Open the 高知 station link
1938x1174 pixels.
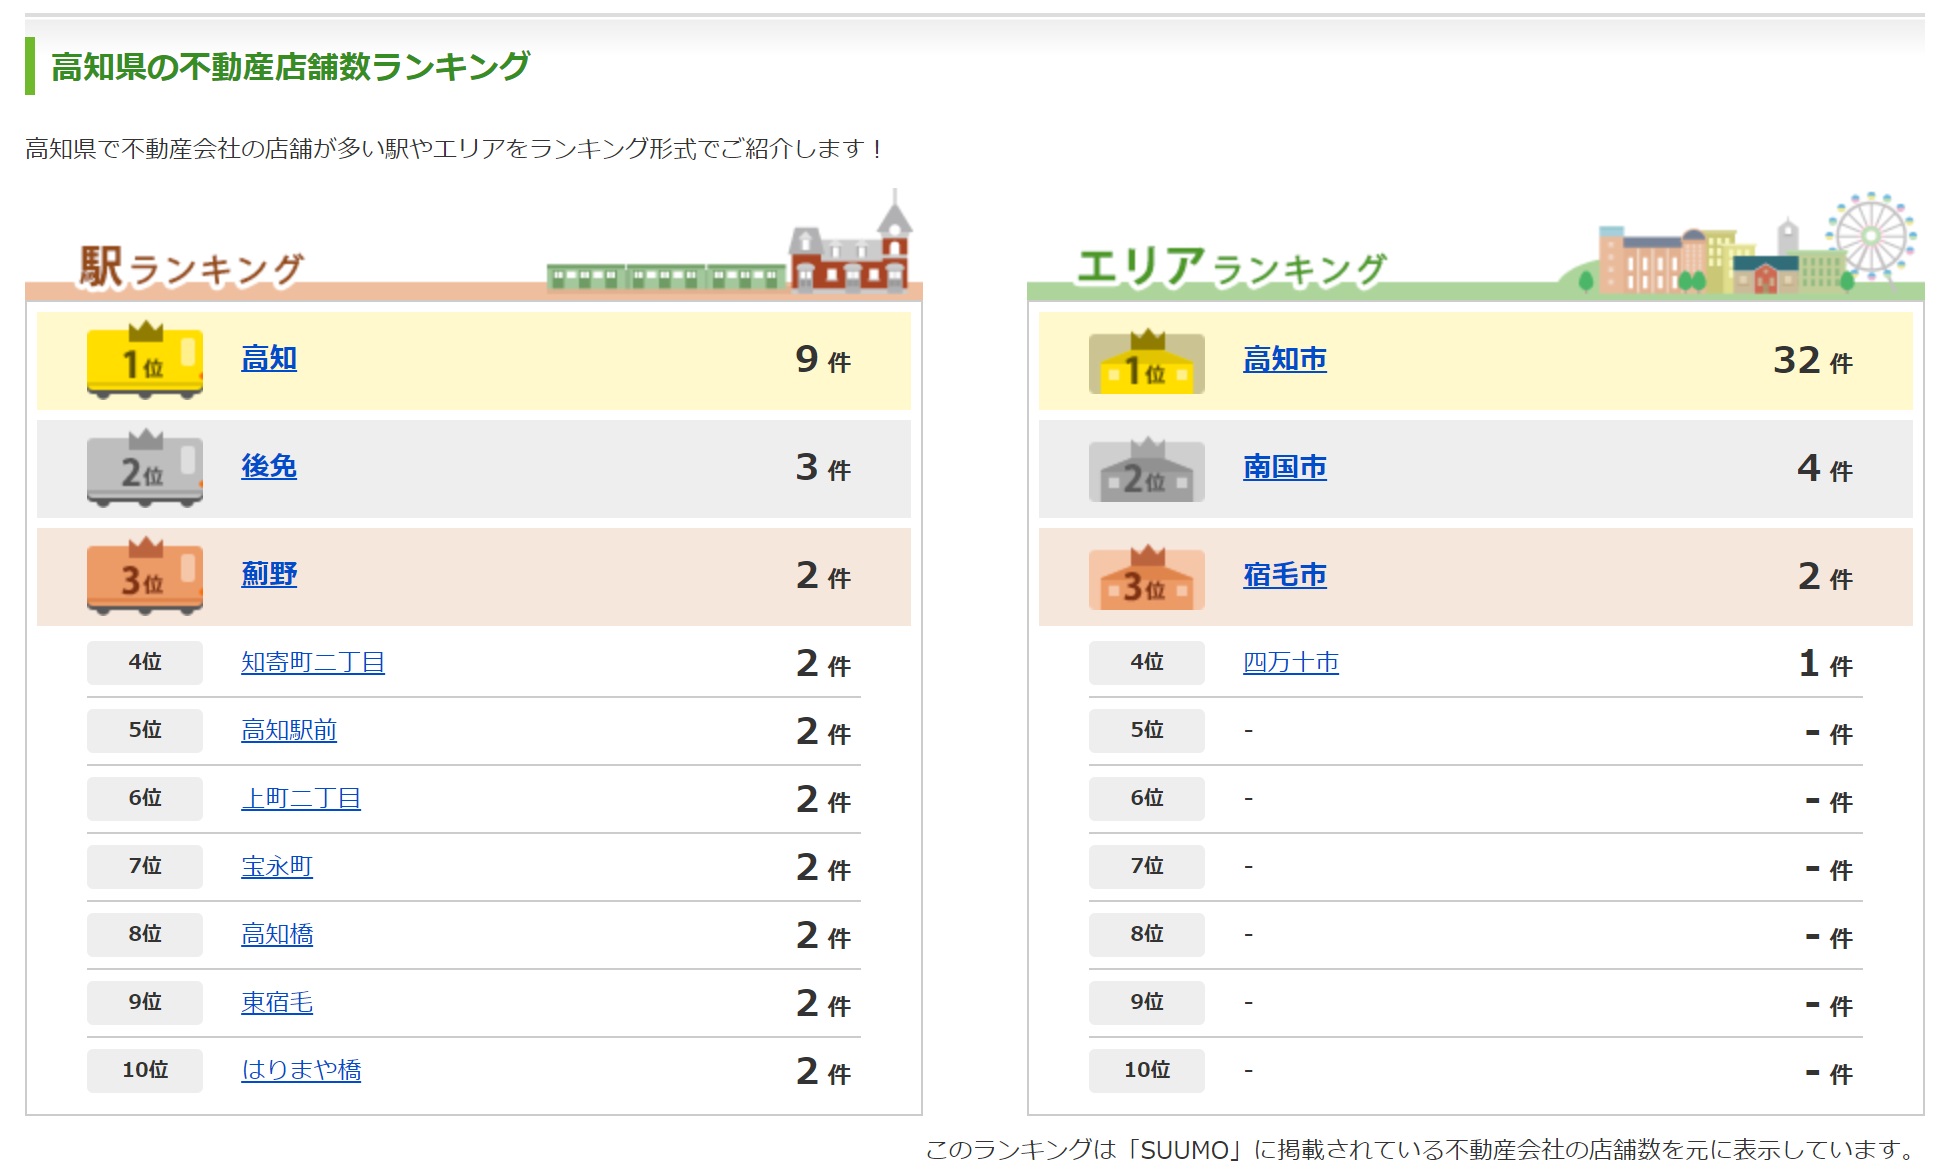point(269,358)
